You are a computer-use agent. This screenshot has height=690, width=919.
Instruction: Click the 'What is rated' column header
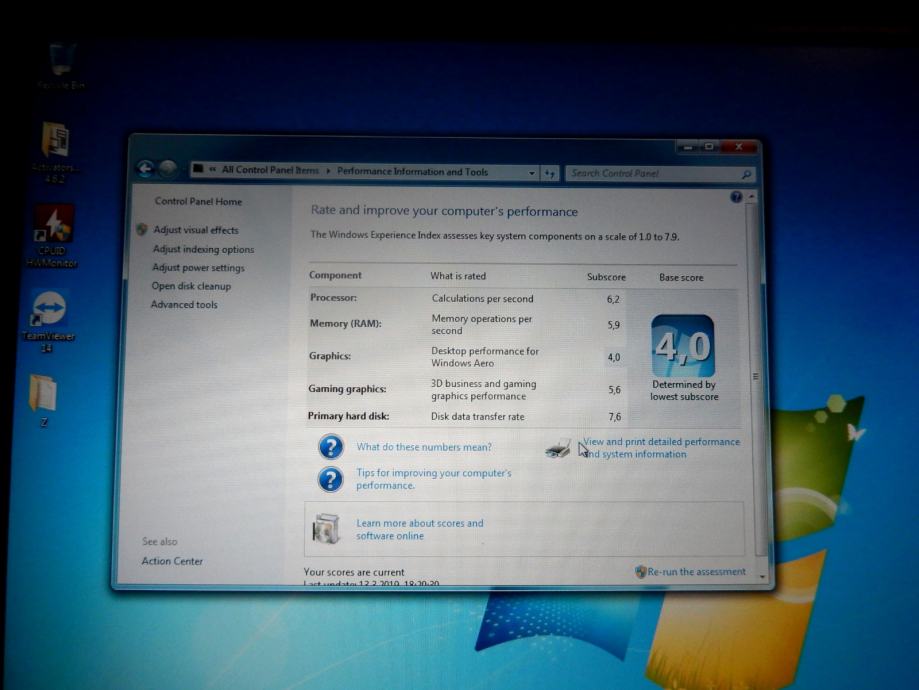(458, 276)
